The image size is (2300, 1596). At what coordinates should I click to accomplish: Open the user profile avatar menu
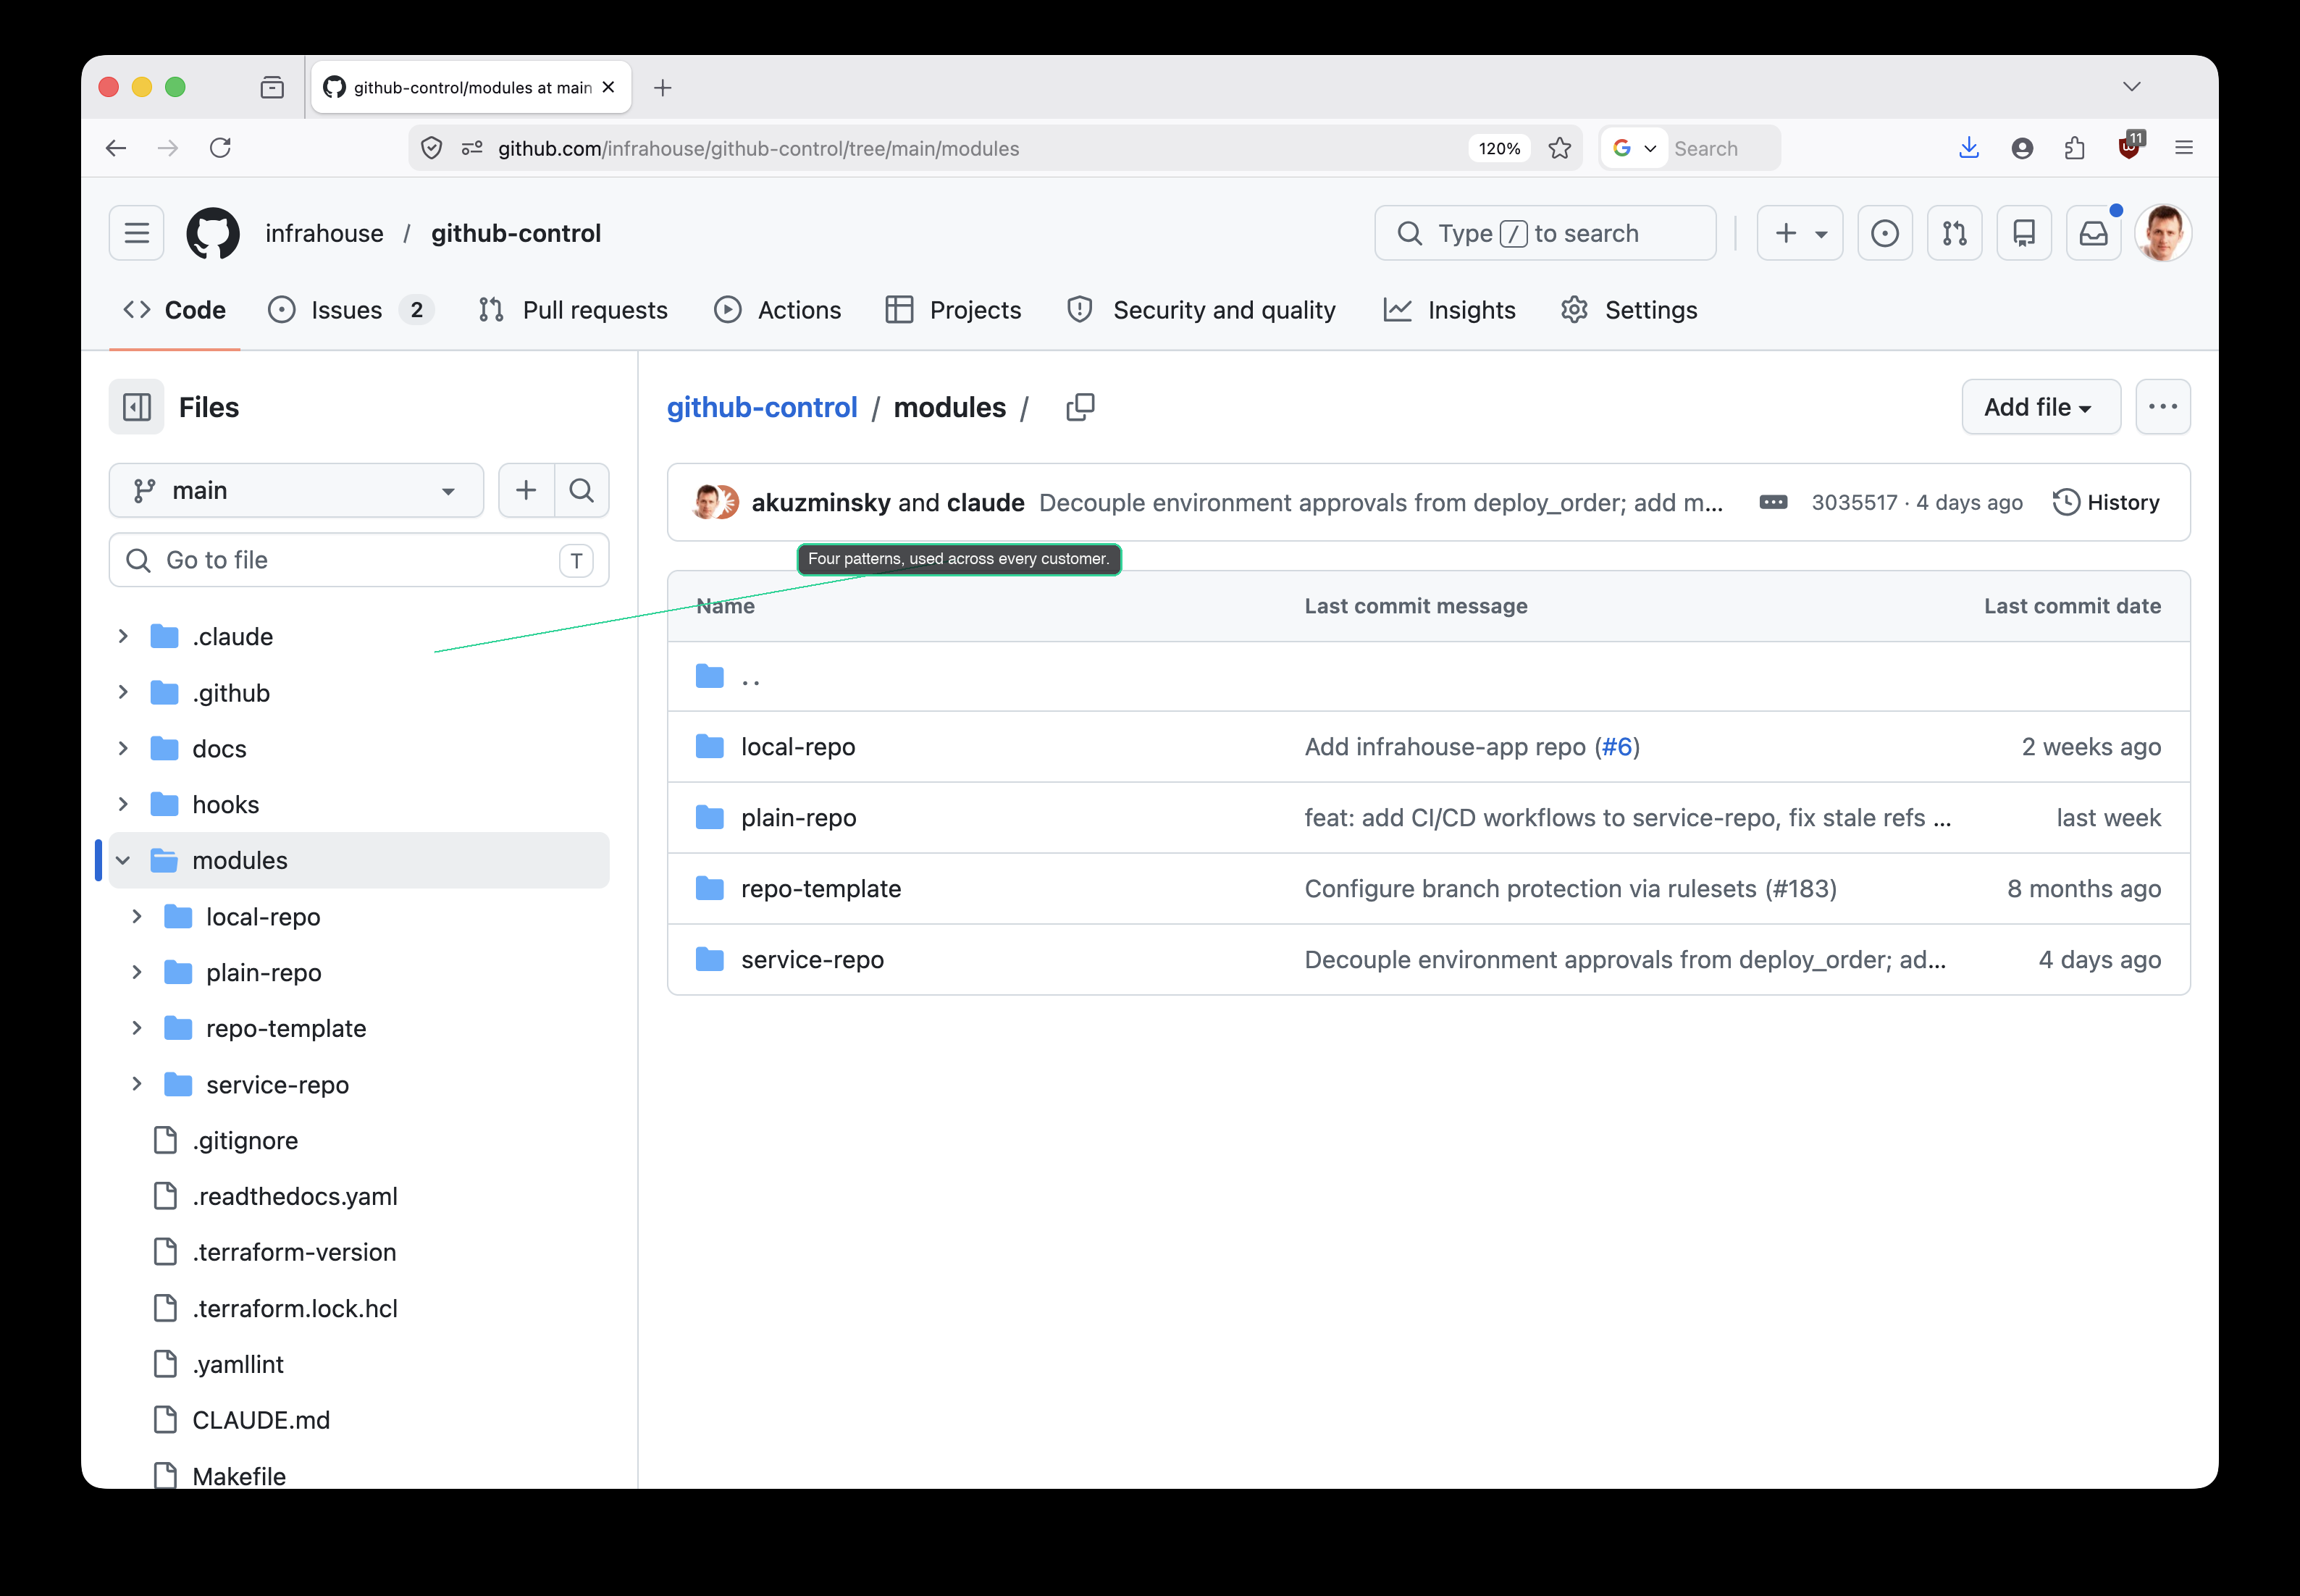click(x=2163, y=233)
